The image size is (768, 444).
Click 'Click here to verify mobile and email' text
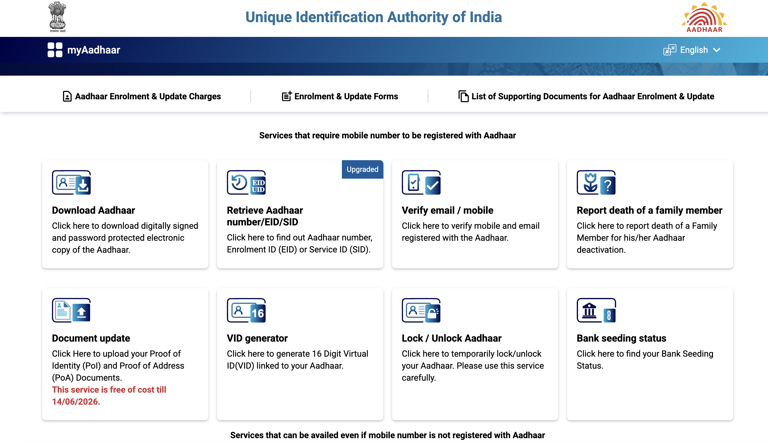(471, 232)
